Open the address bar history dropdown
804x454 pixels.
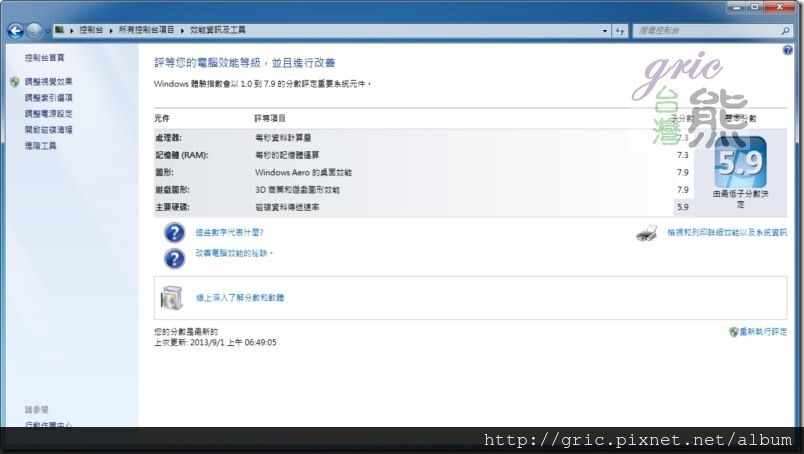click(605, 31)
